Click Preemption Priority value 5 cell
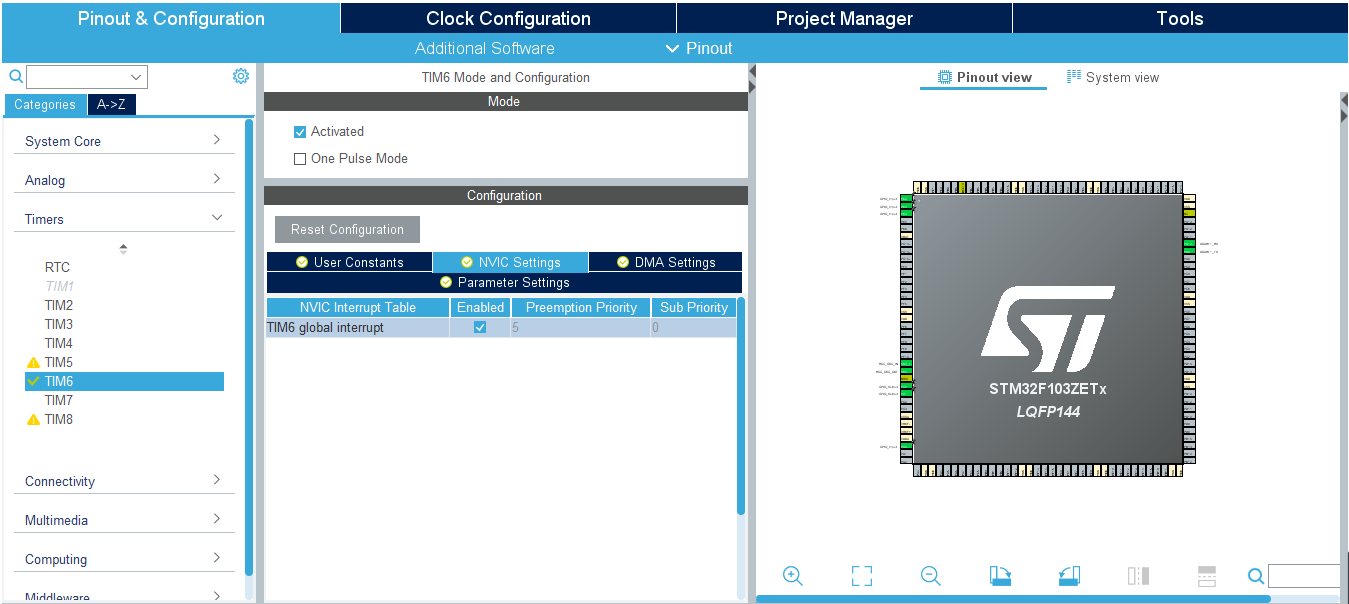 tap(580, 327)
